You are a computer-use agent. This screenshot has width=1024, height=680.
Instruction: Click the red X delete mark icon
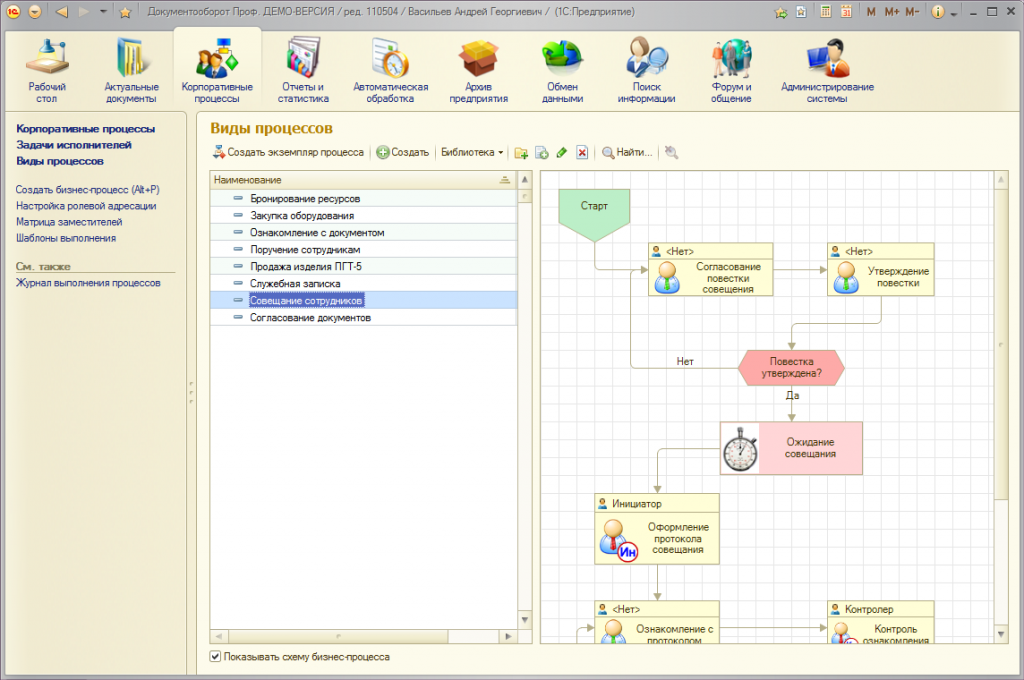(x=582, y=153)
